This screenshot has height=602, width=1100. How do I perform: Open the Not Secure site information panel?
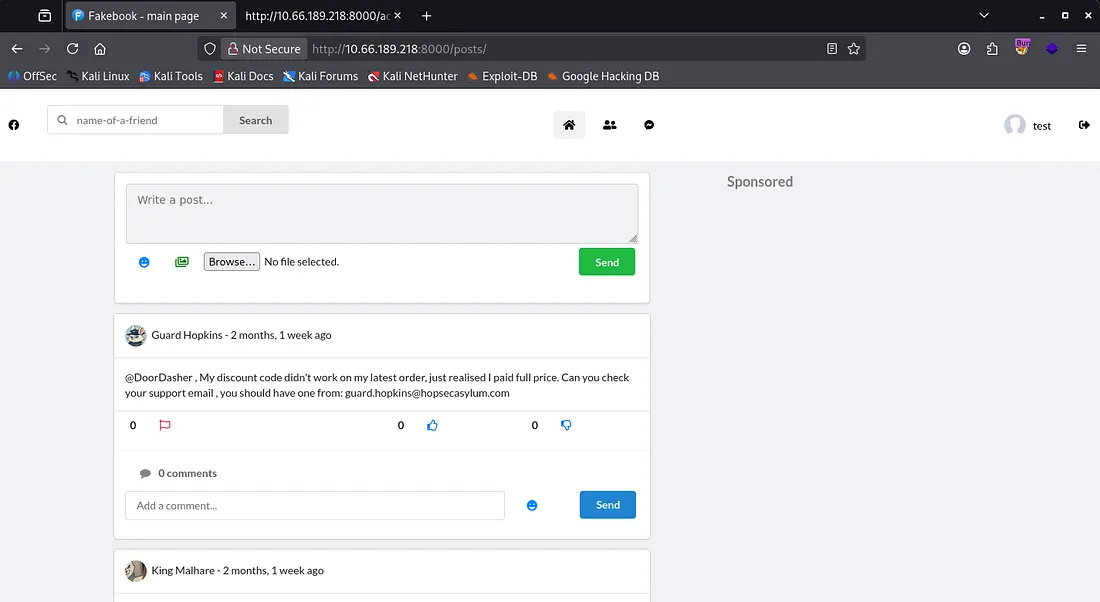262,48
